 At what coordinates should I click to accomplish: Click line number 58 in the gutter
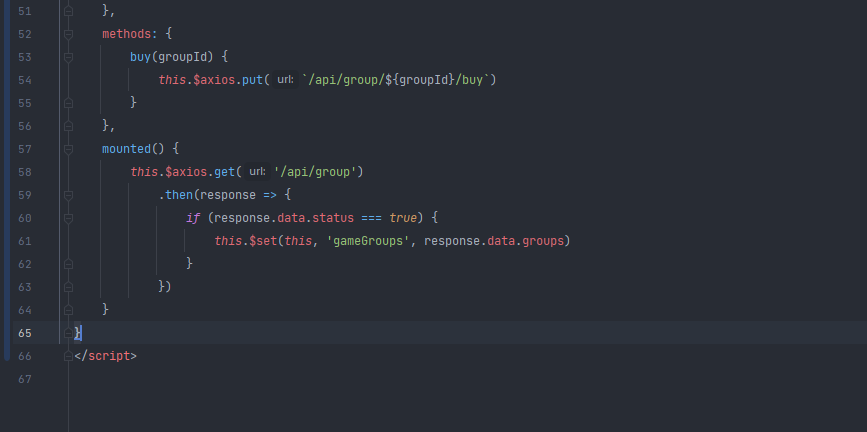pos(25,172)
